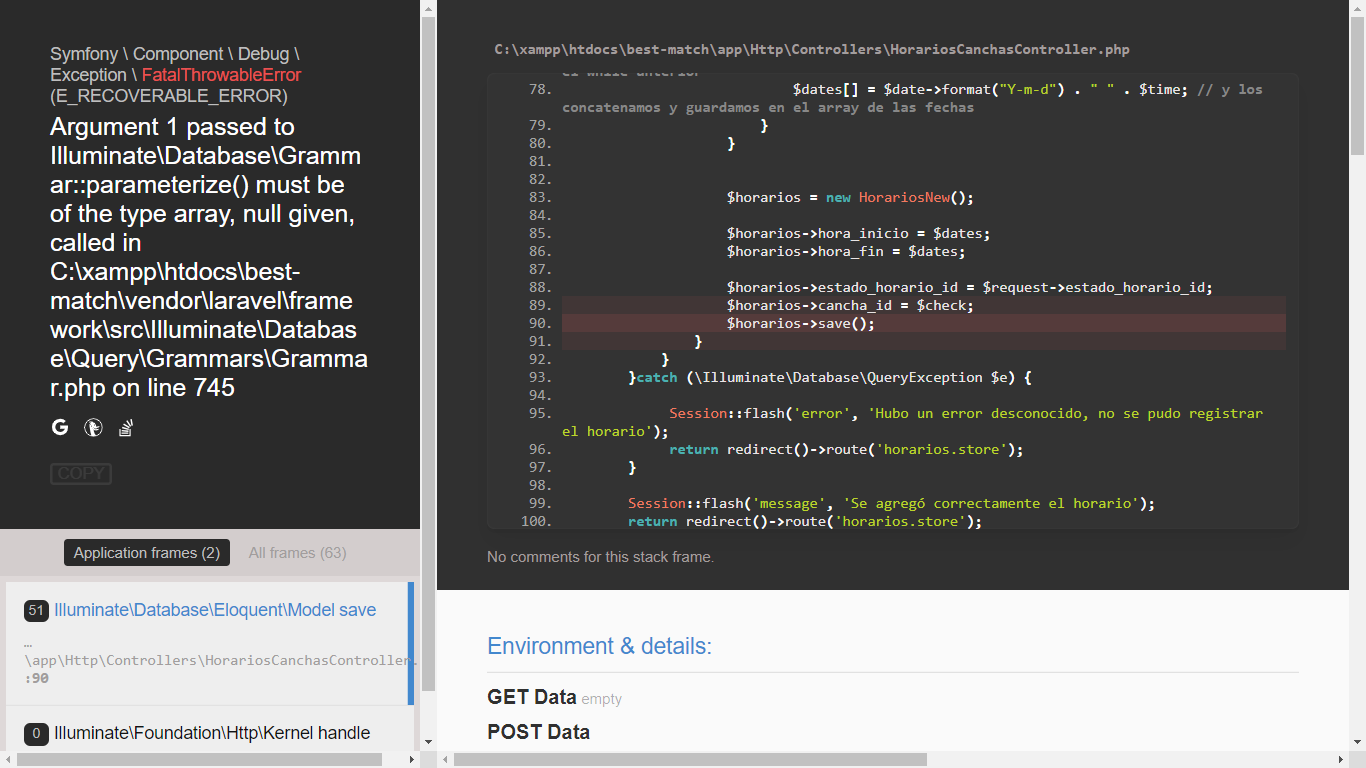This screenshot has width=1366, height=768.
Task: Click line 96 return redirect statement
Action: tap(846, 449)
